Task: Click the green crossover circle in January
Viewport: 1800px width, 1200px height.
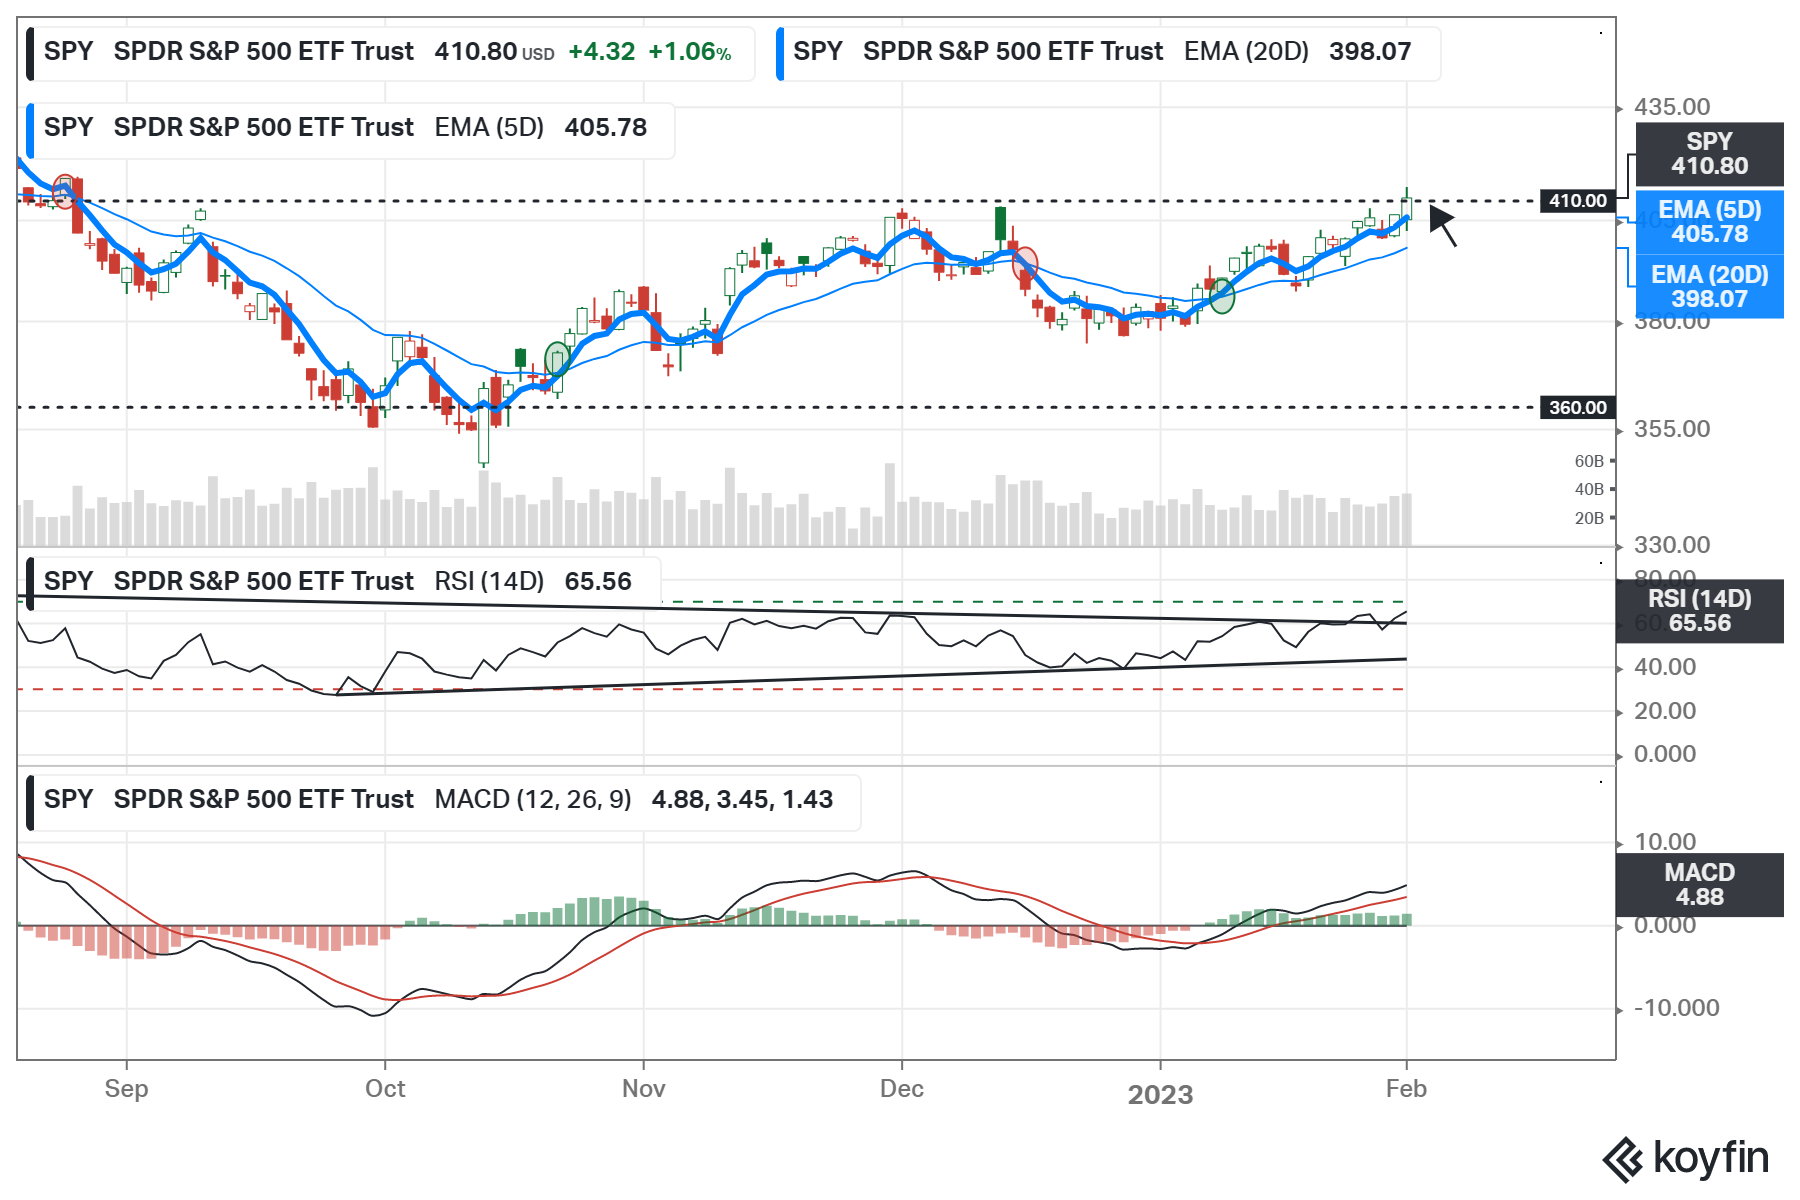Action: click(1222, 296)
